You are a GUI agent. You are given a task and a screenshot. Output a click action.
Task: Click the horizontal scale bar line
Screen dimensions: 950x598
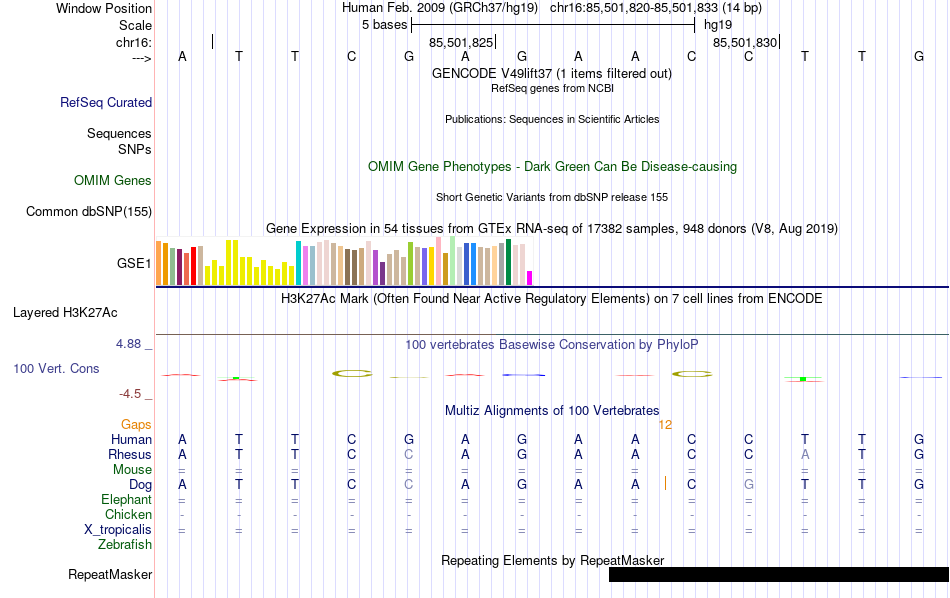pos(553,25)
